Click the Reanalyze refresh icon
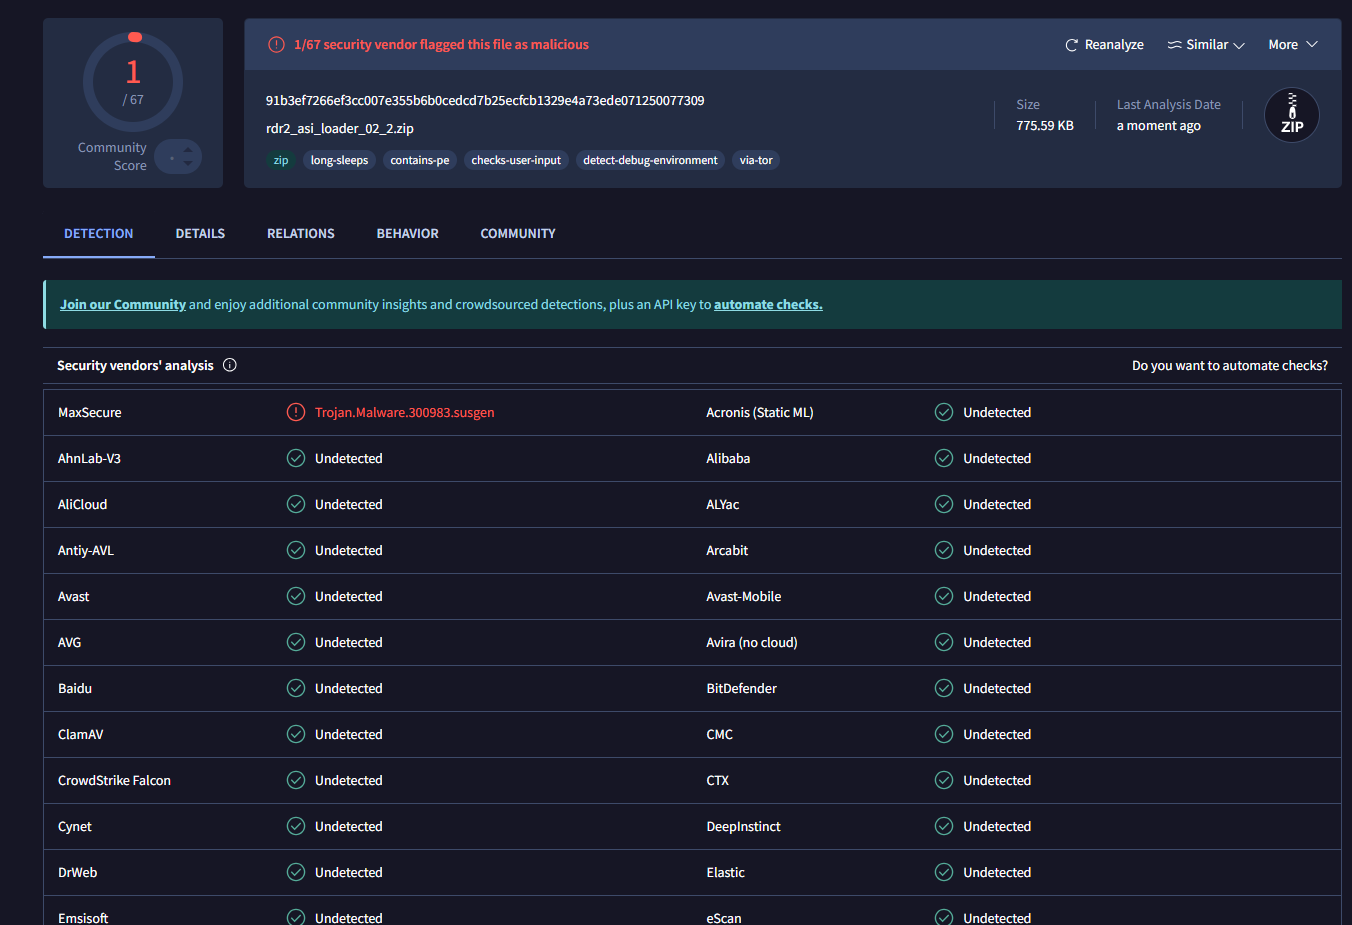This screenshot has height=925, width=1352. click(1071, 45)
